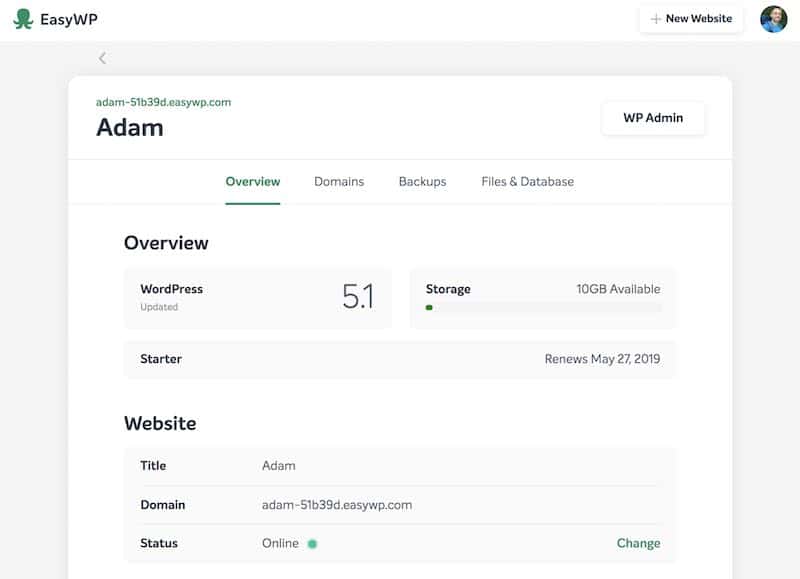
Task: Click the 'Renews May 27, 2019' text
Action: [602, 359]
